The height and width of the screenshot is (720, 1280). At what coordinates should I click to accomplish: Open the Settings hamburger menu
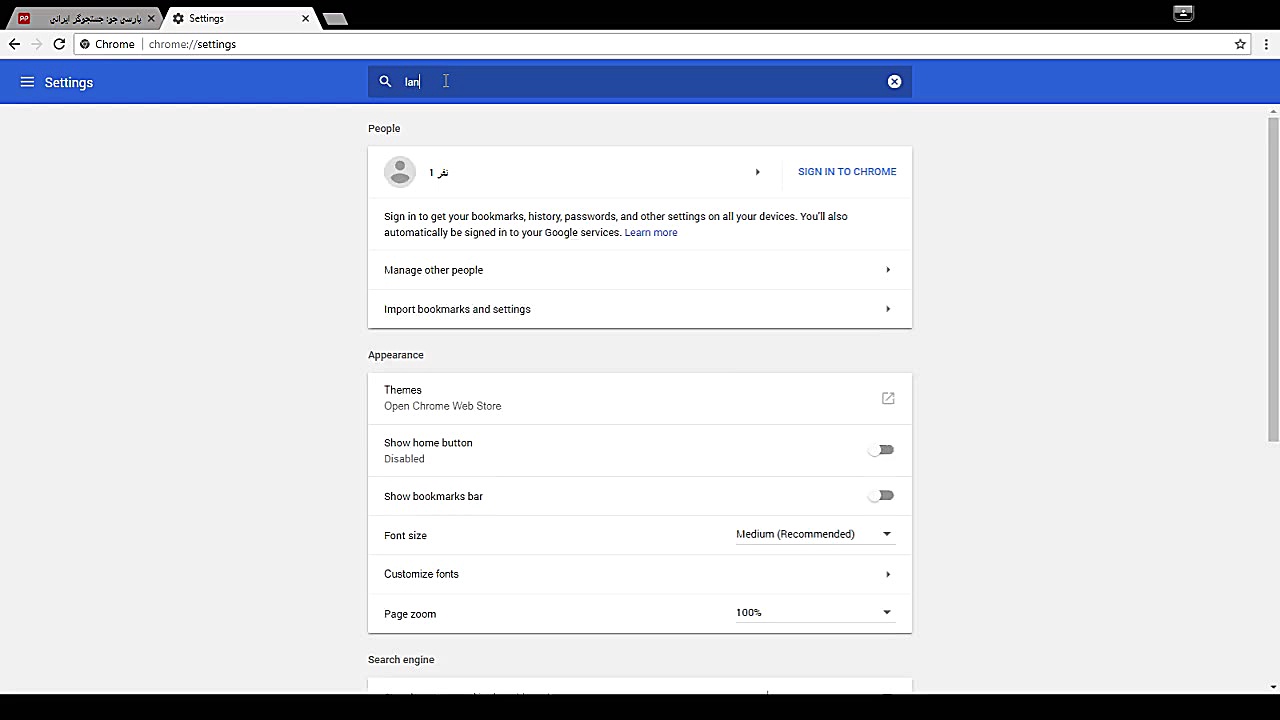point(27,82)
